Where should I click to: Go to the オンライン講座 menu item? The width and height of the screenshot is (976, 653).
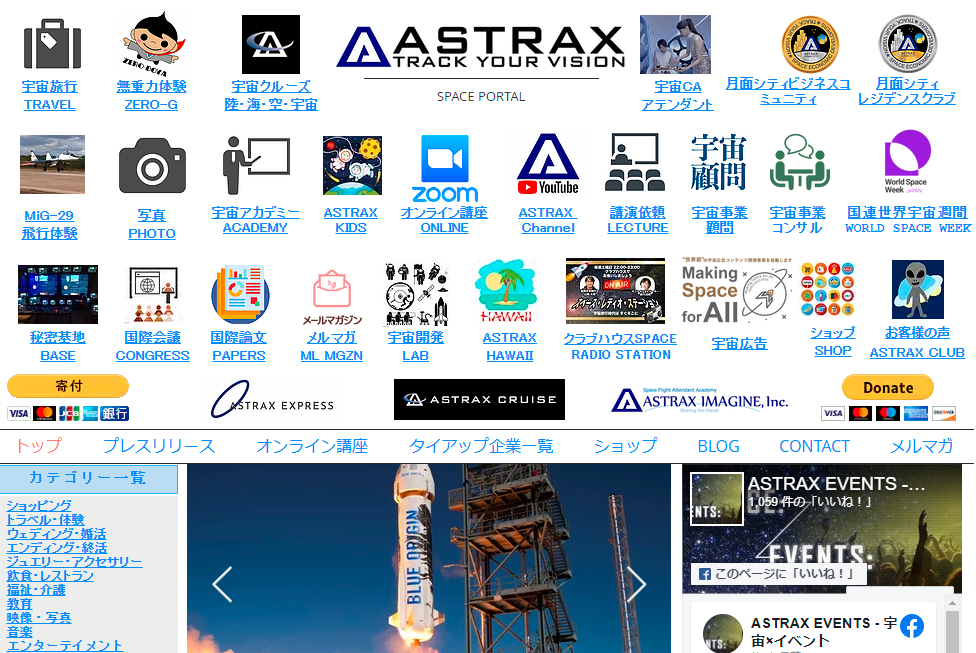click(312, 446)
